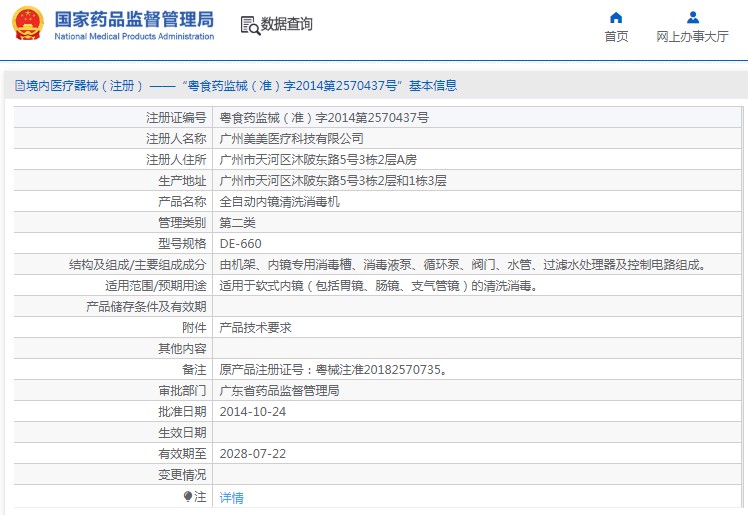Click the 型号规格 label
This screenshot has height=515, width=748.
[182, 244]
